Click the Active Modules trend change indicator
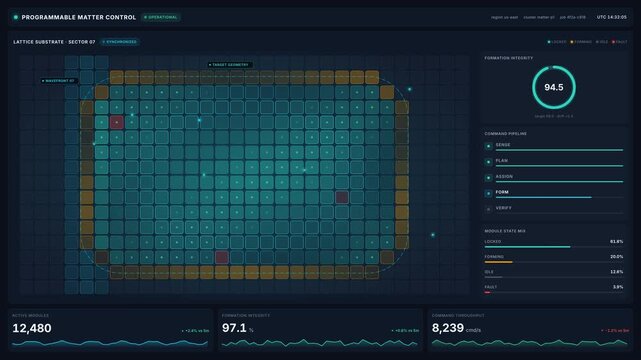This screenshot has width=641, height=360. [195, 331]
